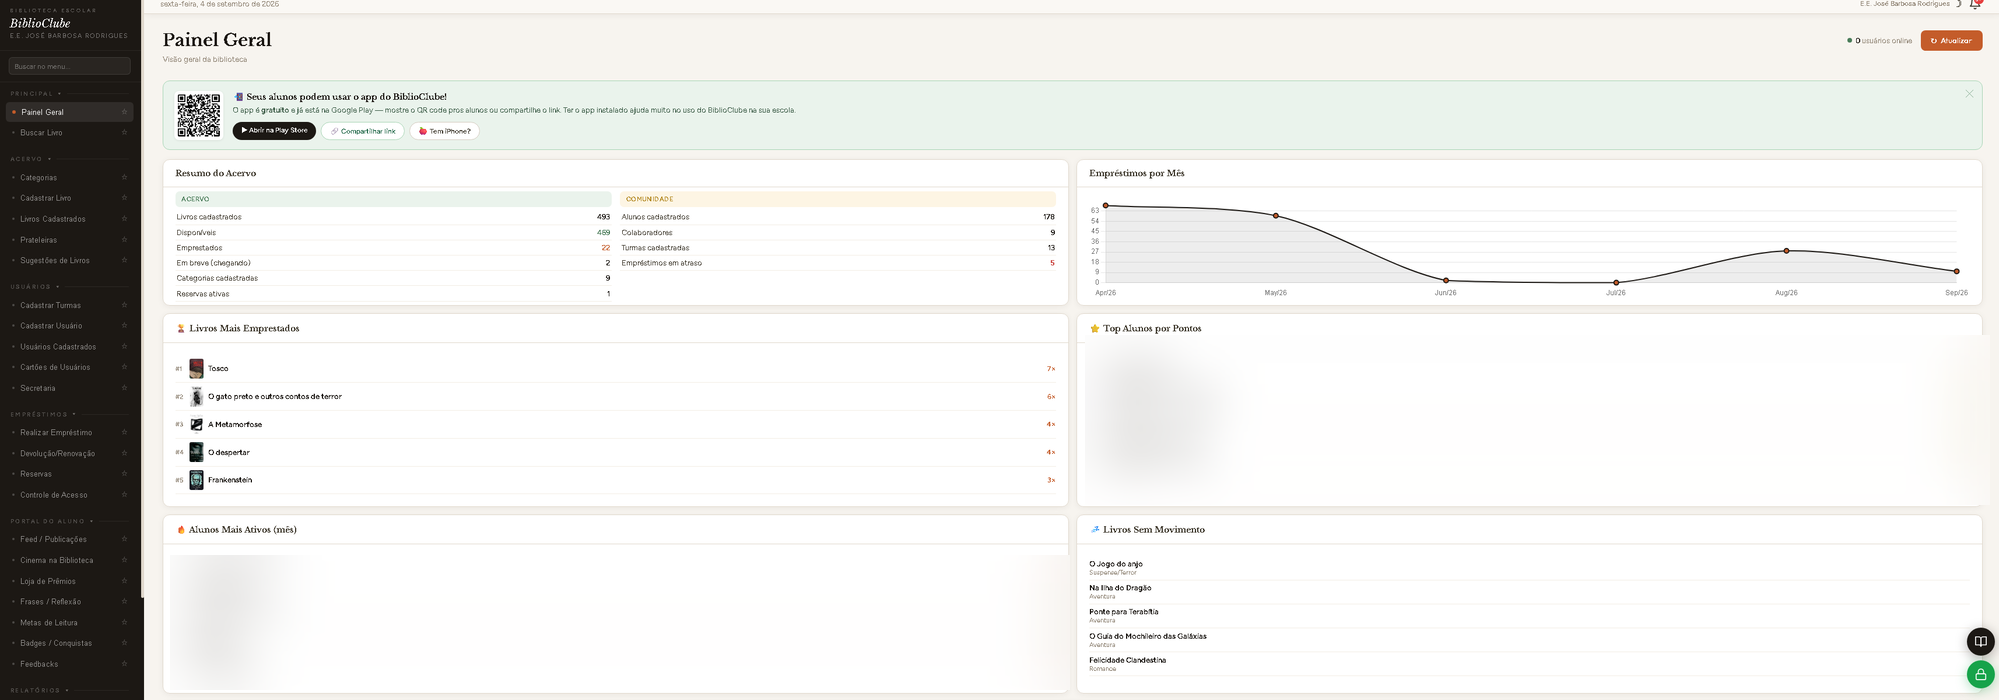1999x700 pixels.
Task: Click the star beside Prateleiras
Action: click(x=124, y=240)
